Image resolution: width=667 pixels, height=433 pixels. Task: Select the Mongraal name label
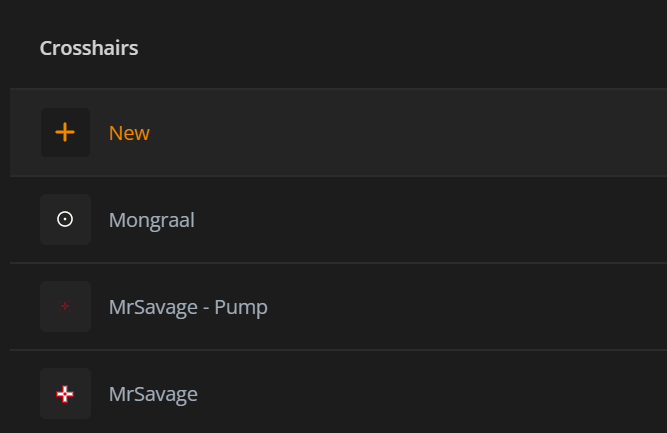coord(151,220)
